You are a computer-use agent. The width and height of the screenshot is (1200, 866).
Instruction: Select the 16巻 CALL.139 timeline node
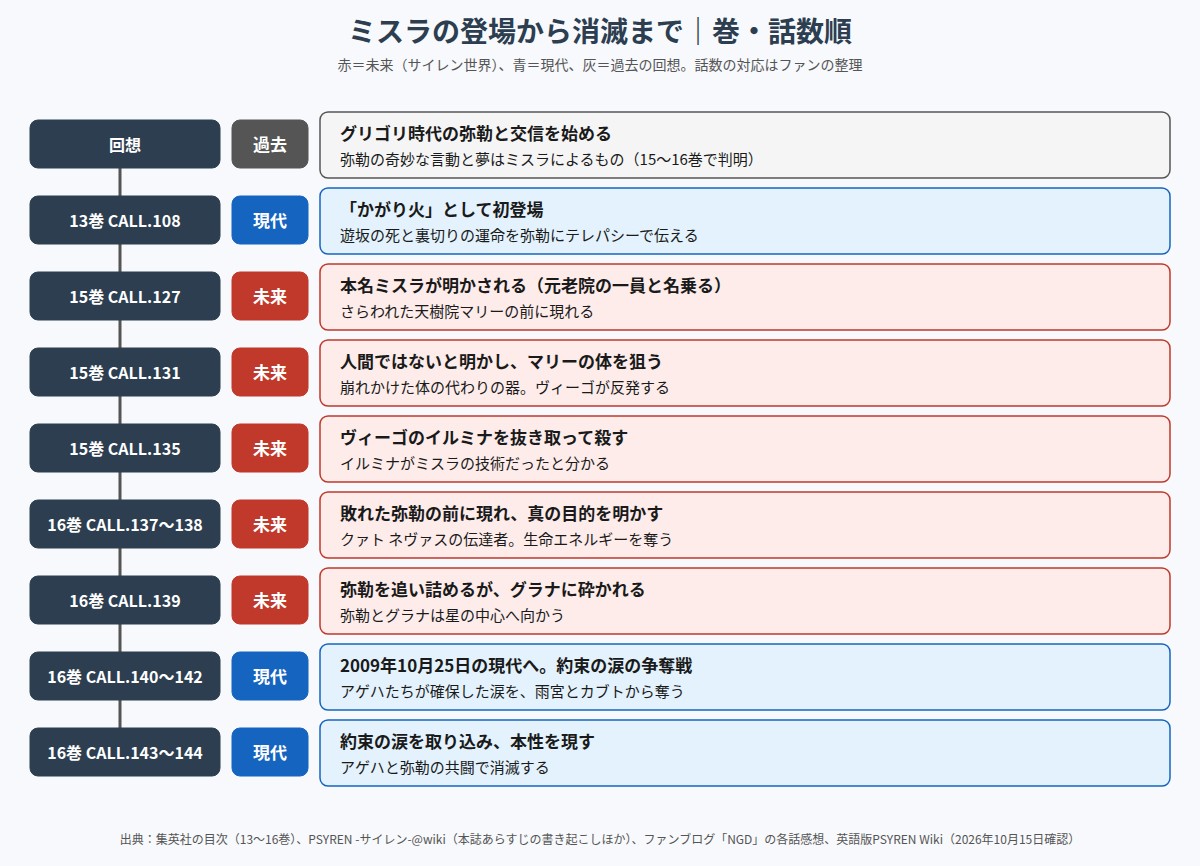tap(125, 600)
